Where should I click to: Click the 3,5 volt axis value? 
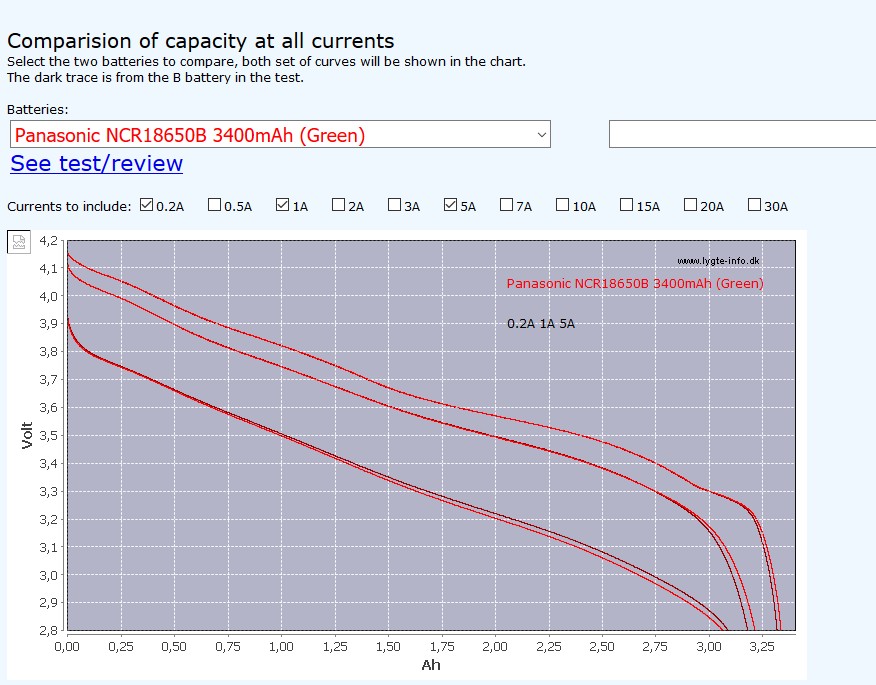point(49,436)
